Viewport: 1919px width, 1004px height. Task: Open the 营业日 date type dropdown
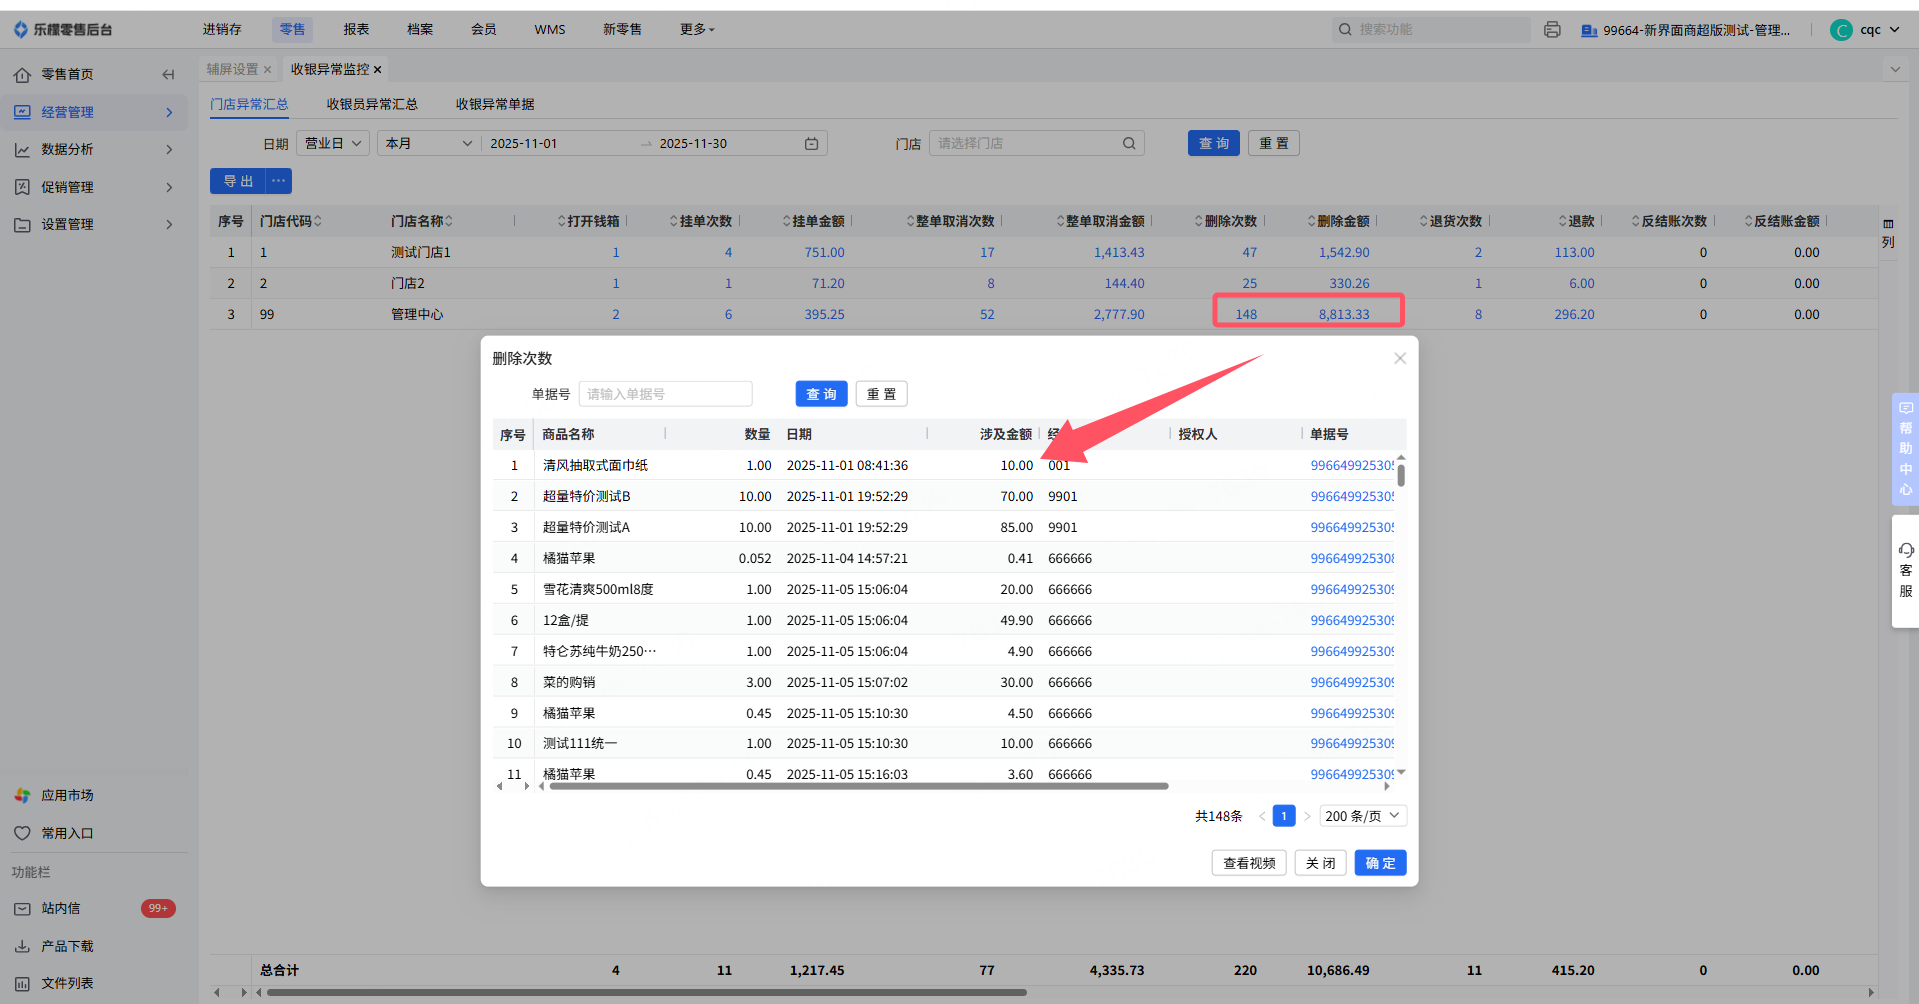[333, 144]
